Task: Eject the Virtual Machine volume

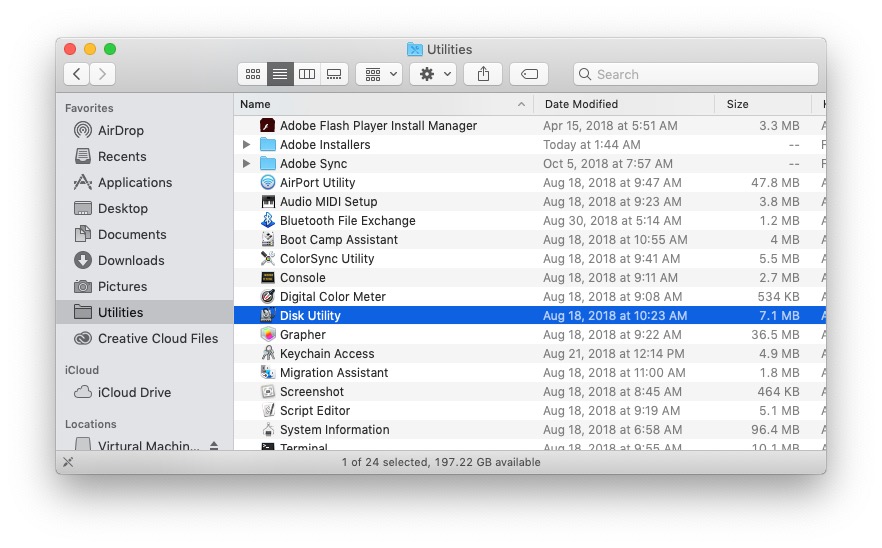Action: tap(214, 446)
